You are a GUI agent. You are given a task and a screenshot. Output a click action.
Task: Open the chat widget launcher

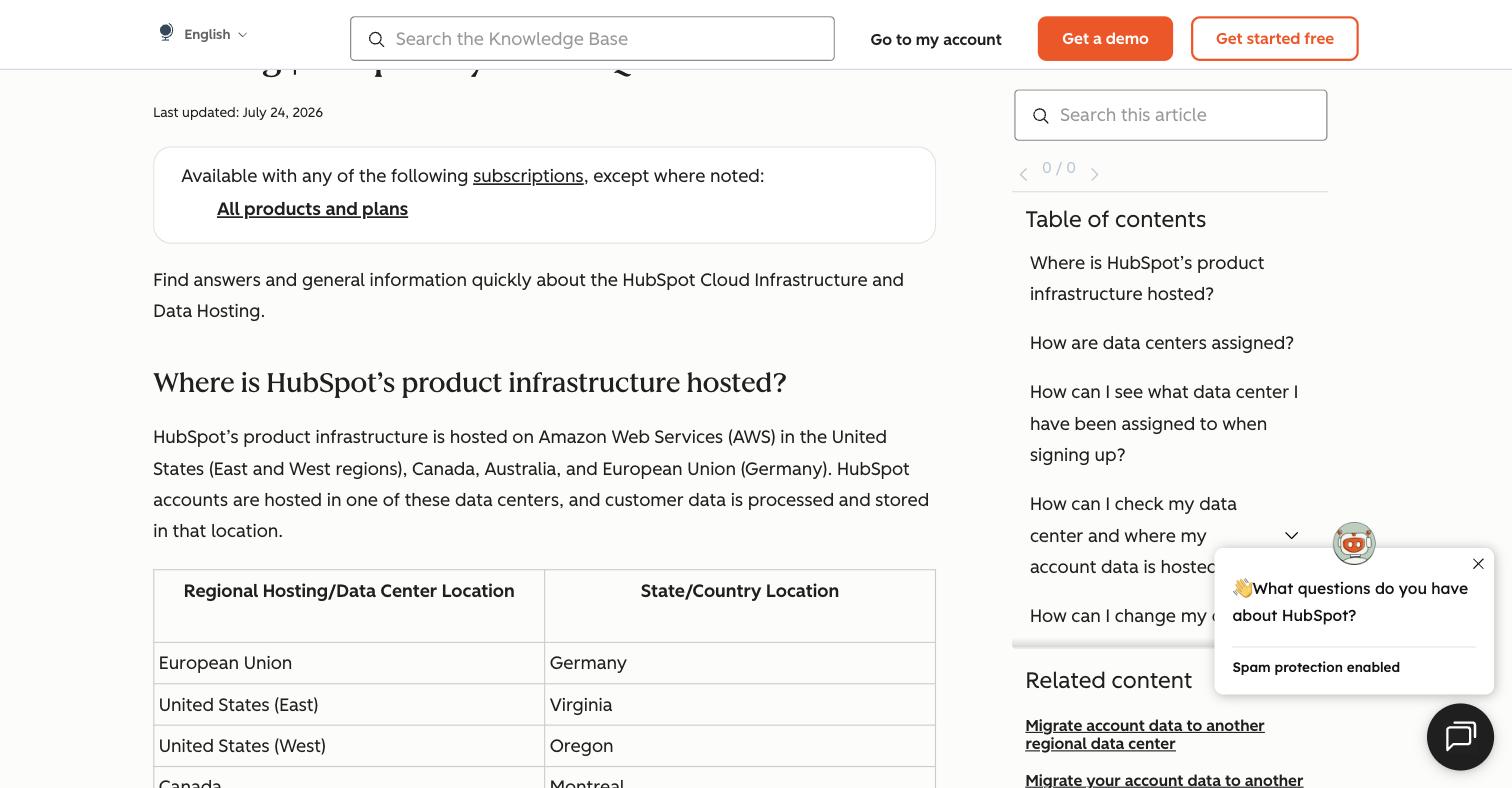pos(1460,737)
